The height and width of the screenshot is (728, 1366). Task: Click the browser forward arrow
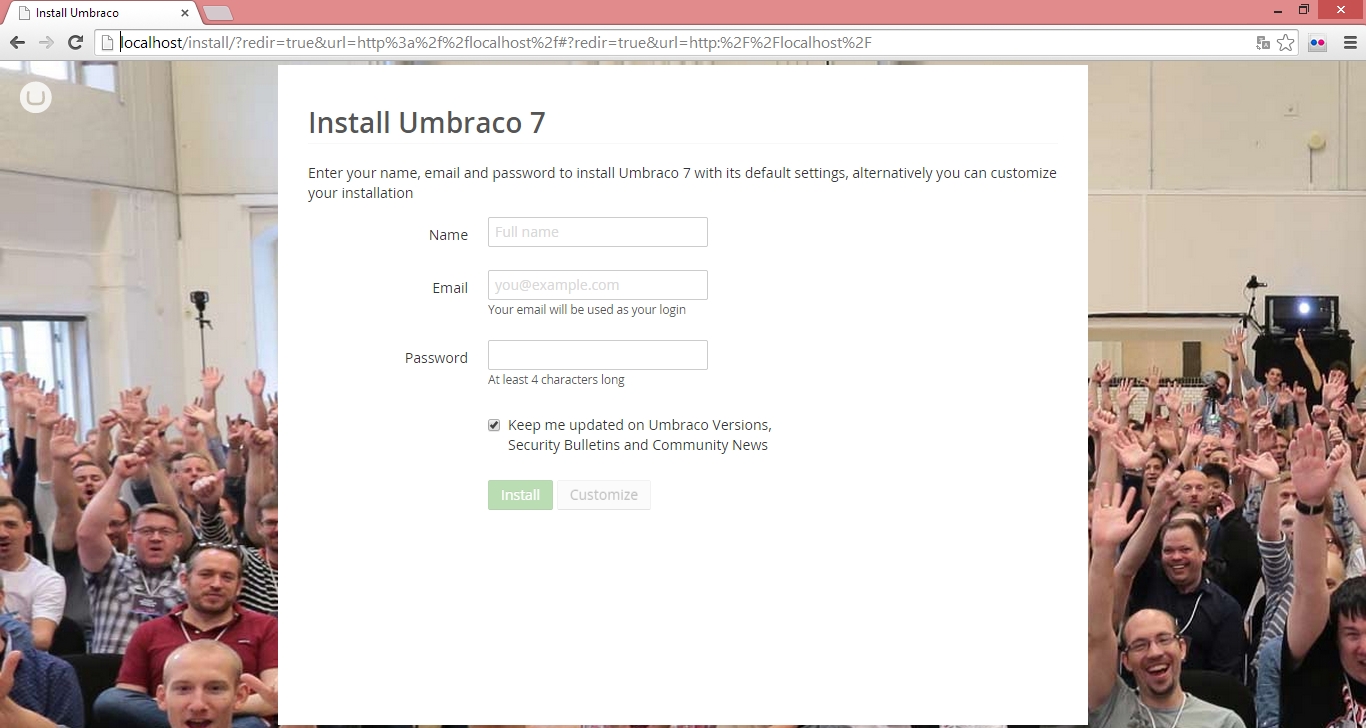(x=46, y=42)
